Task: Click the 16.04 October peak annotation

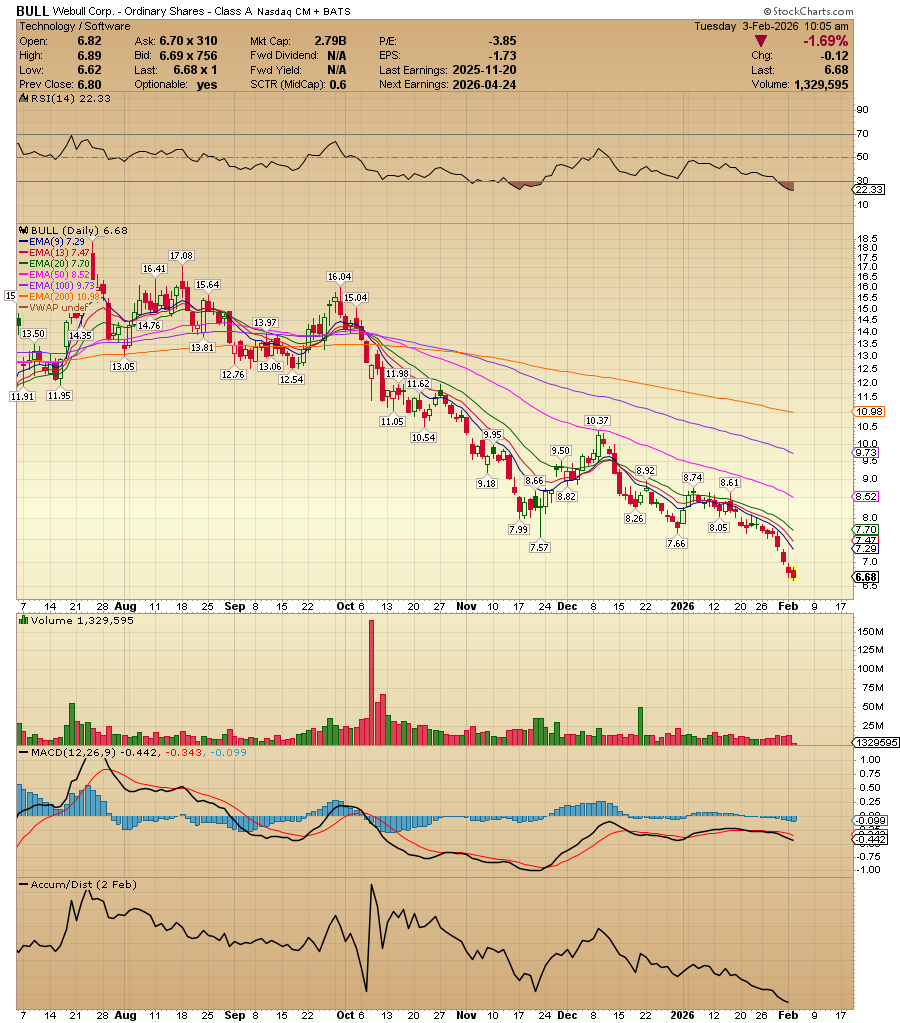Action: [x=339, y=277]
